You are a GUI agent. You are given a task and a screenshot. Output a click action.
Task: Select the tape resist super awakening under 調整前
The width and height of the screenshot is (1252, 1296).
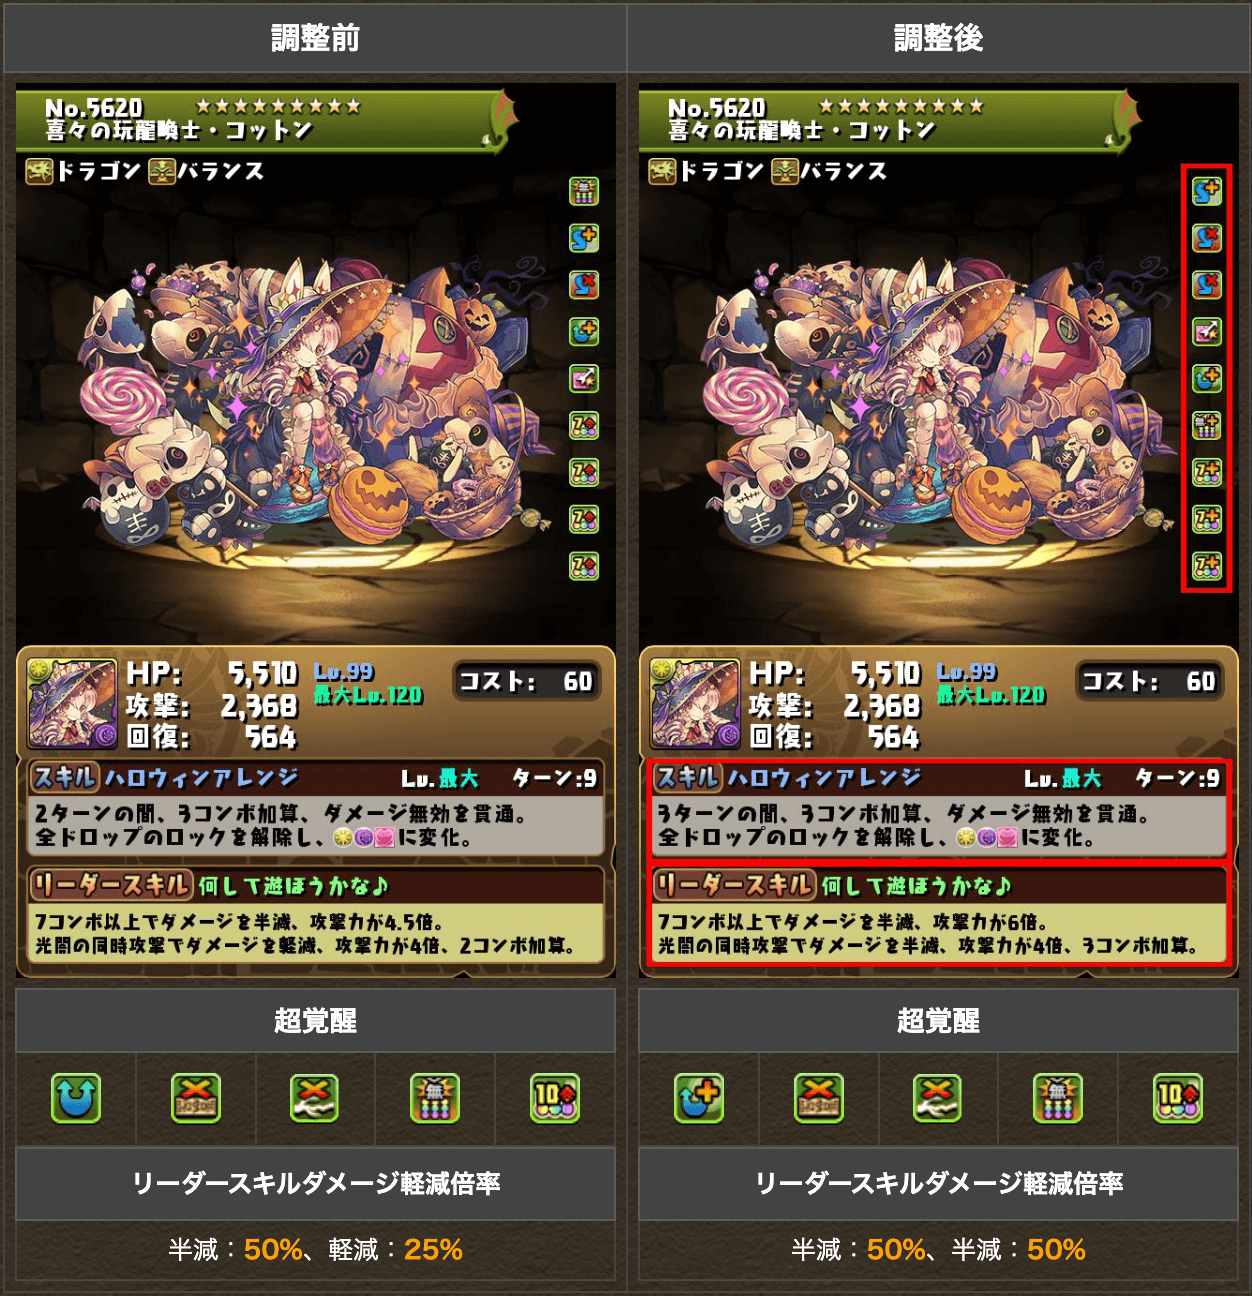click(x=196, y=1098)
